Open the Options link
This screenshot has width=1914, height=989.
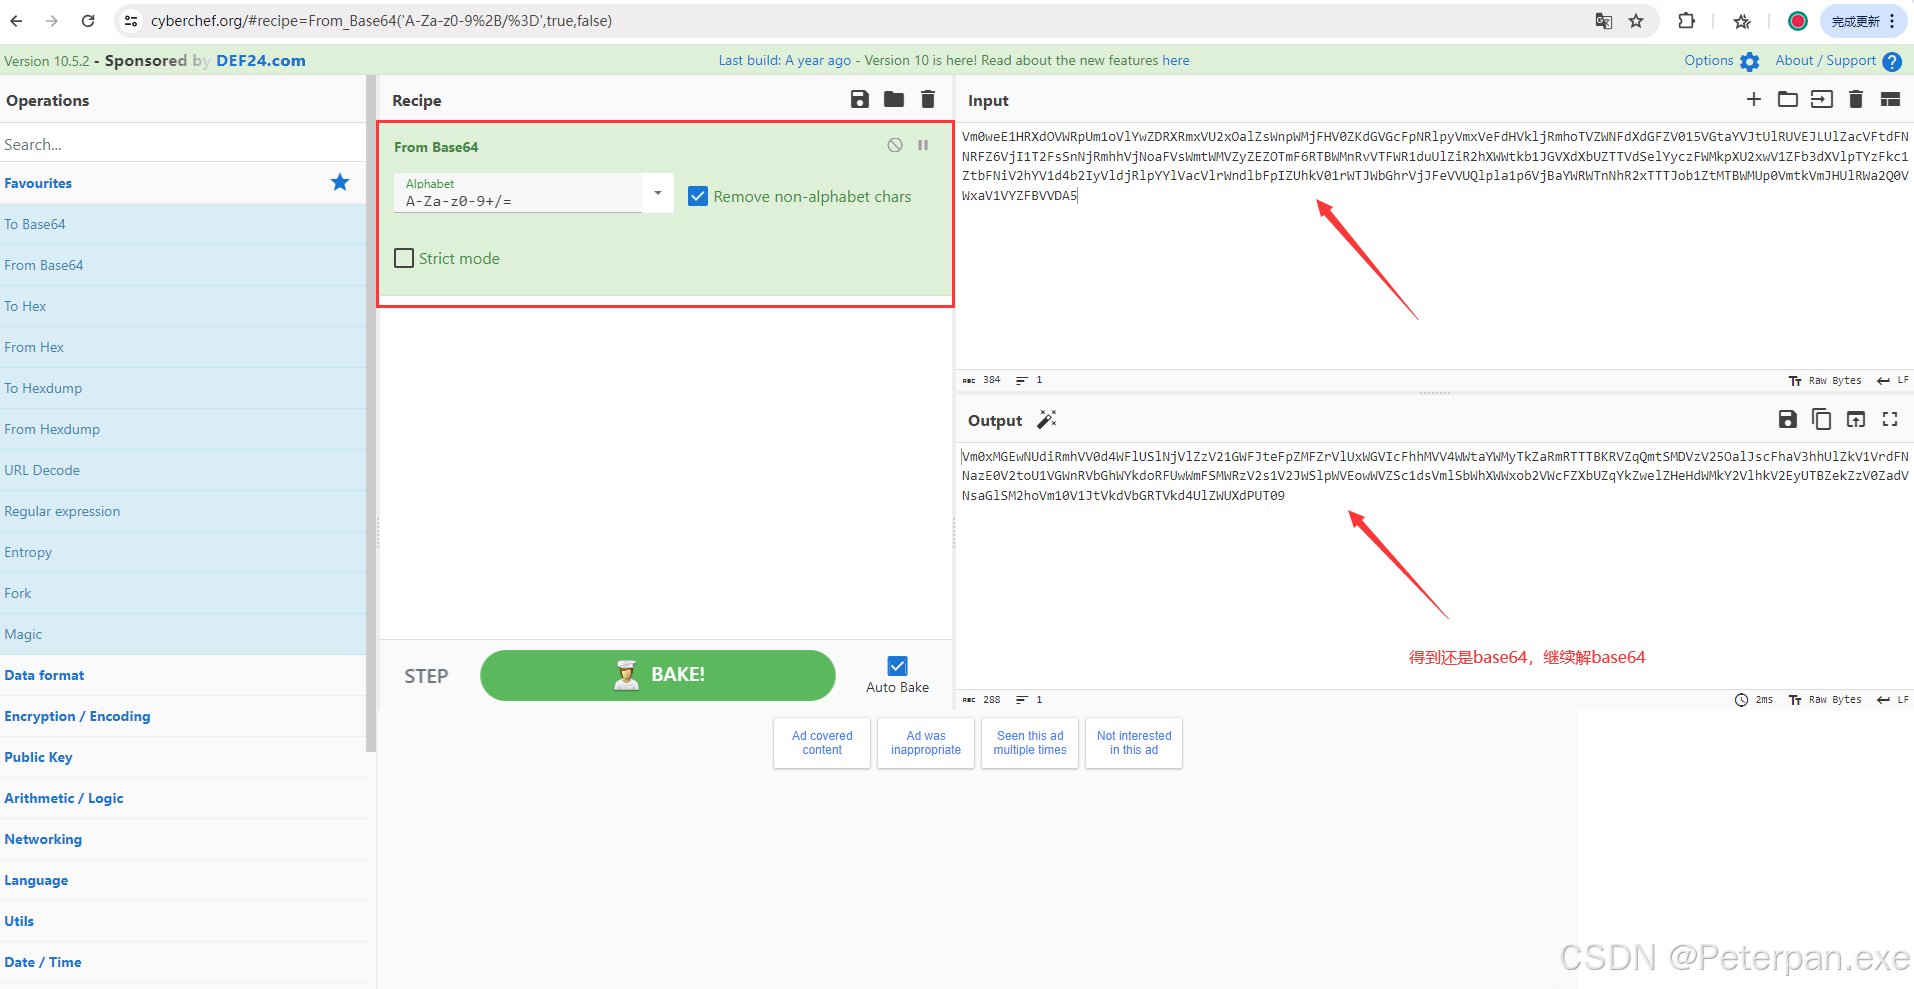click(x=1708, y=60)
